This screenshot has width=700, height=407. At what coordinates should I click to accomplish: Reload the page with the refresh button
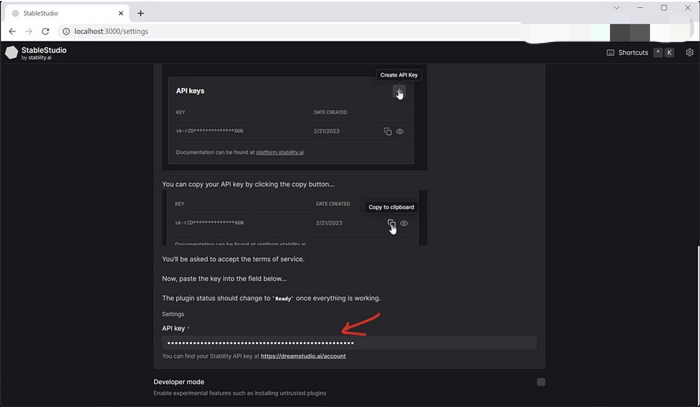45,31
